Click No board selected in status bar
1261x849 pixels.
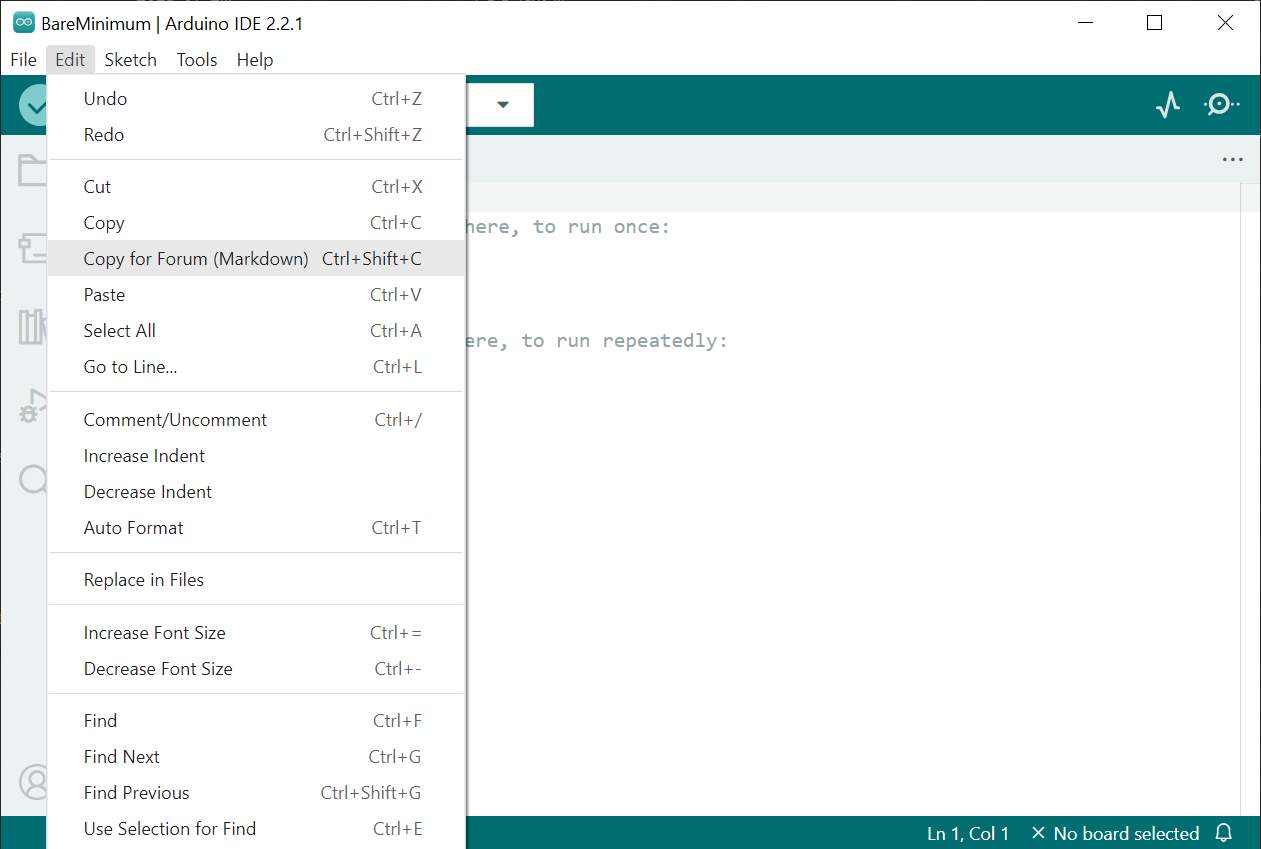(x=1115, y=833)
